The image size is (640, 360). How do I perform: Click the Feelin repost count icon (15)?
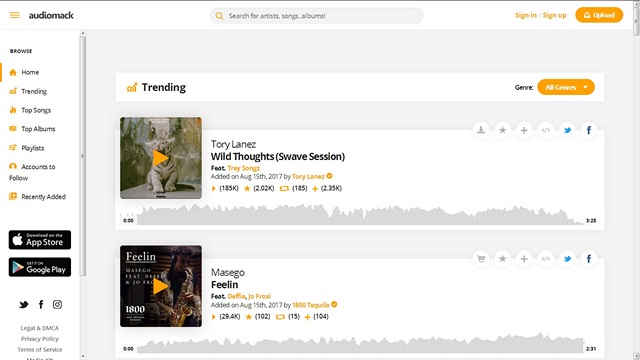tap(280, 316)
